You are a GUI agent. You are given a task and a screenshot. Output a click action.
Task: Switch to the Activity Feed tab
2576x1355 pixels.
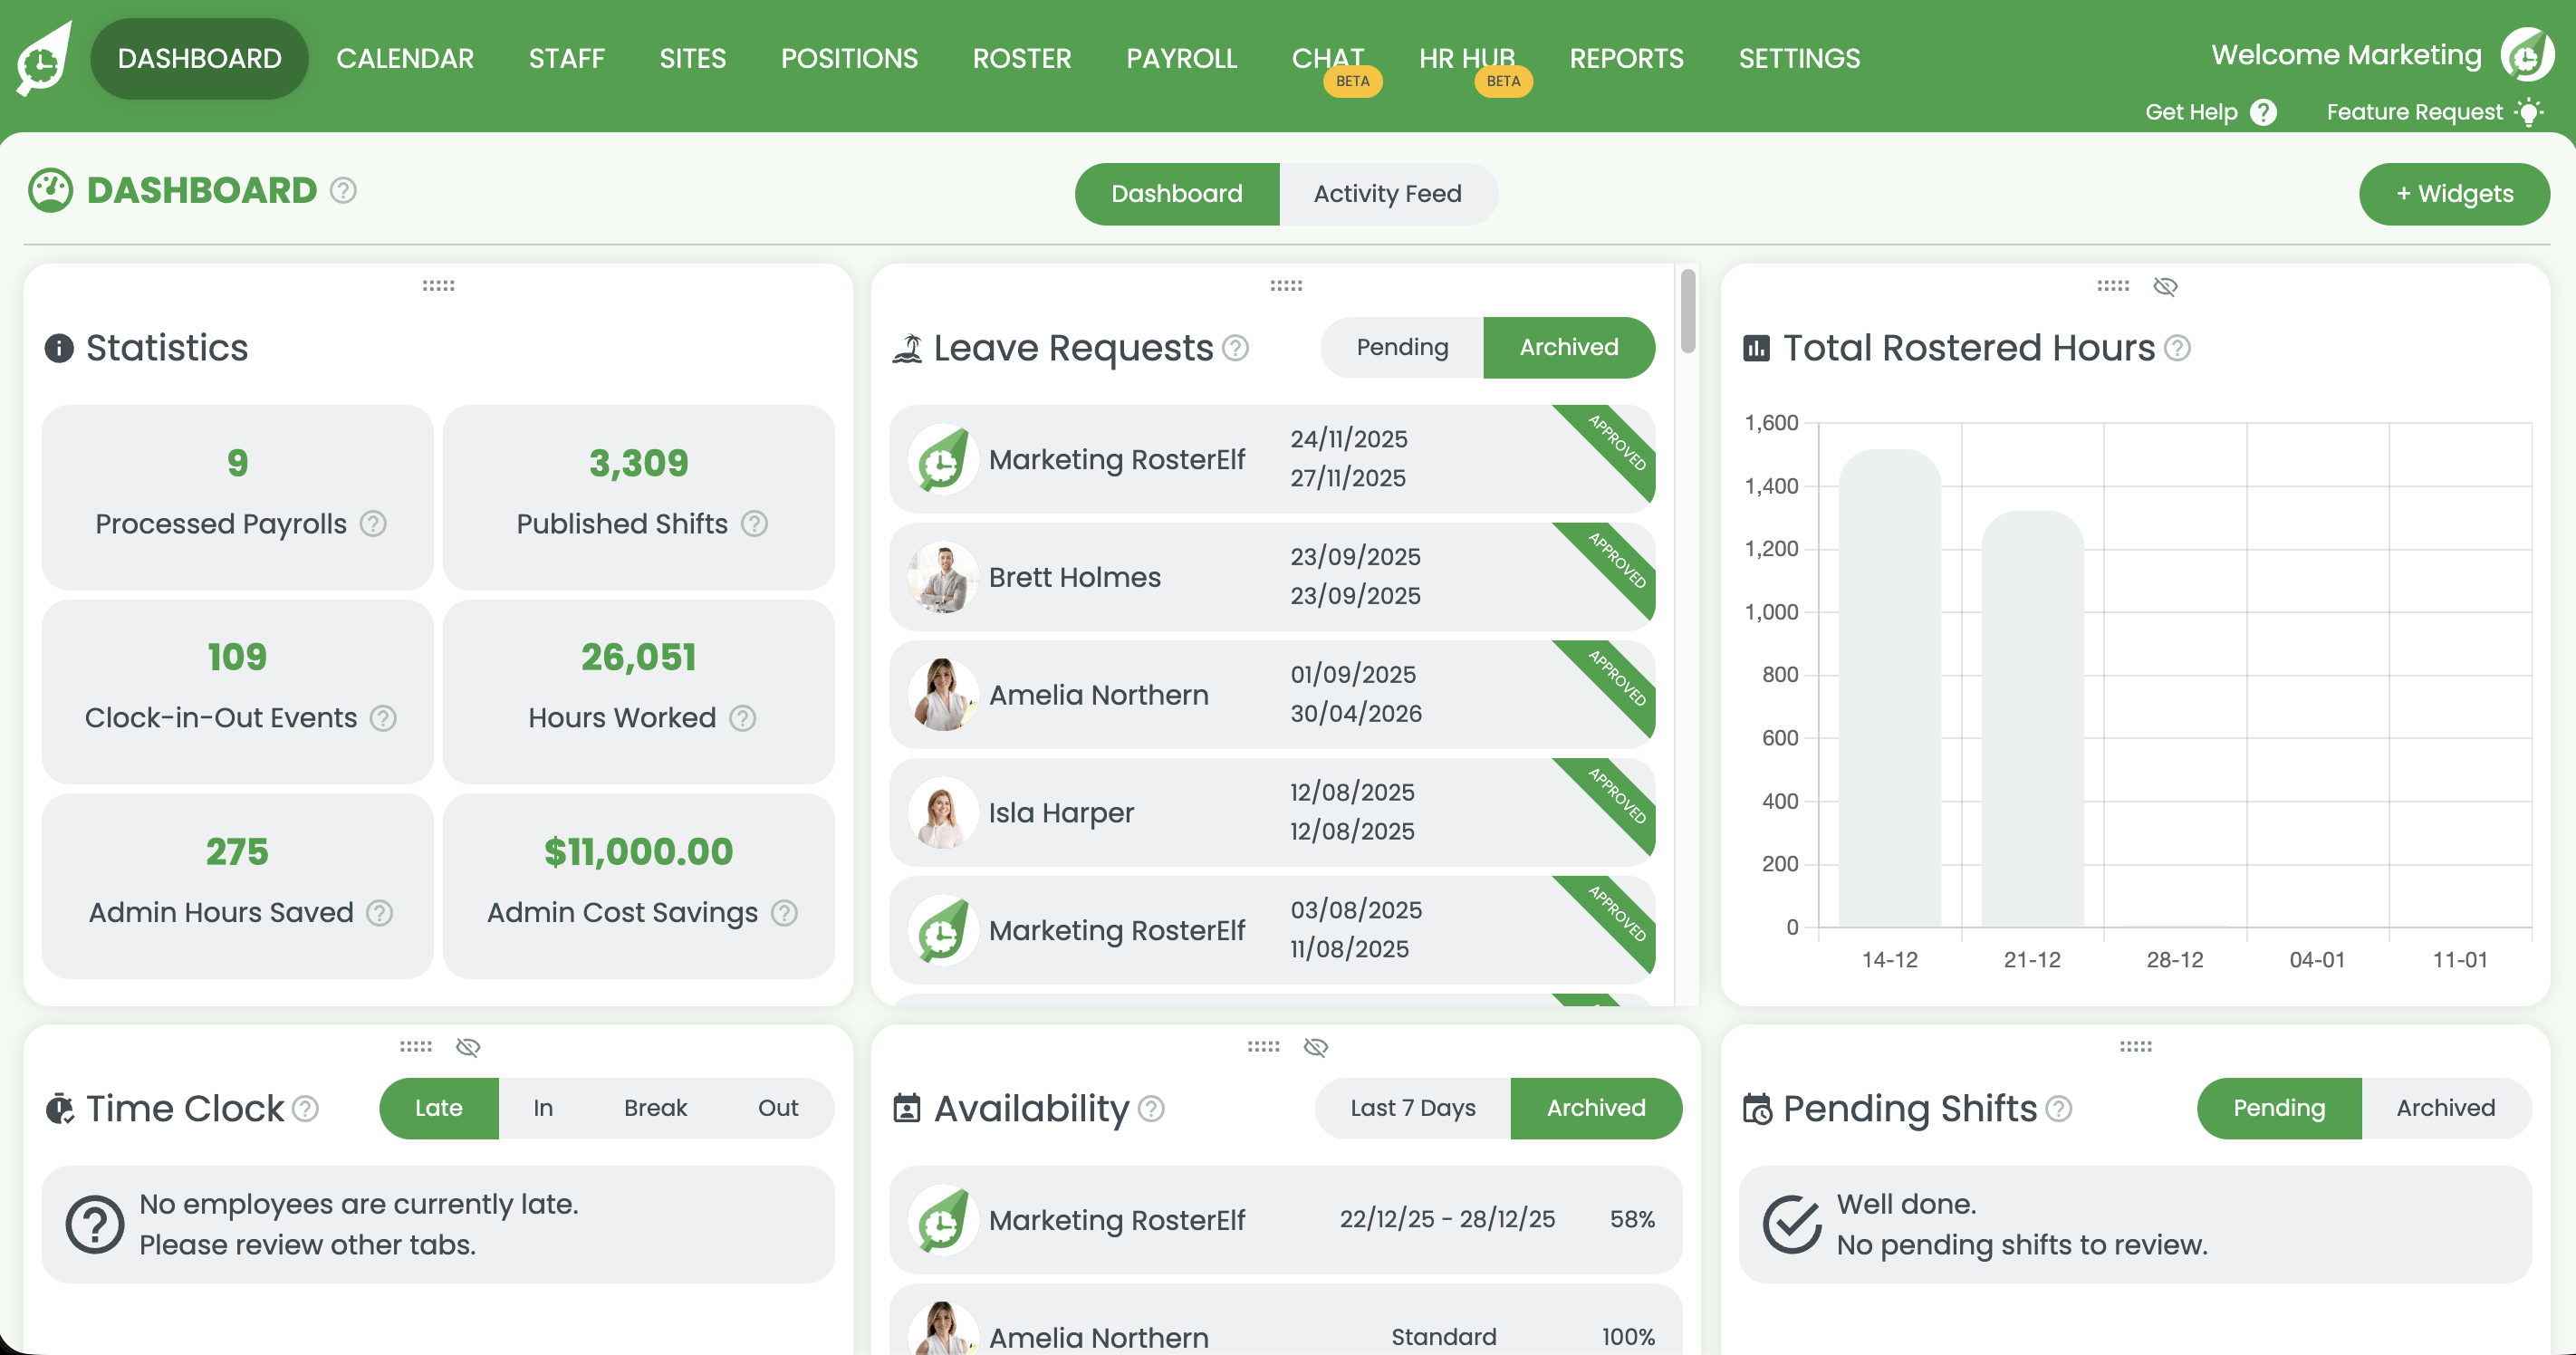pos(1389,193)
